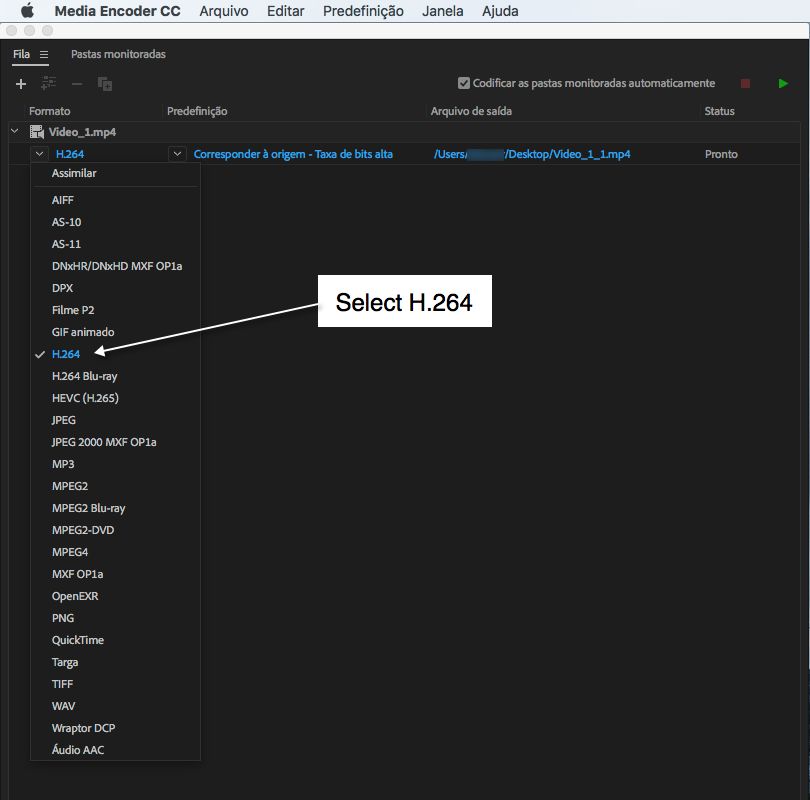The width and height of the screenshot is (810, 800).
Task: Toggle Codificar as pastas monitoradas automaticamente
Action: coord(463,83)
